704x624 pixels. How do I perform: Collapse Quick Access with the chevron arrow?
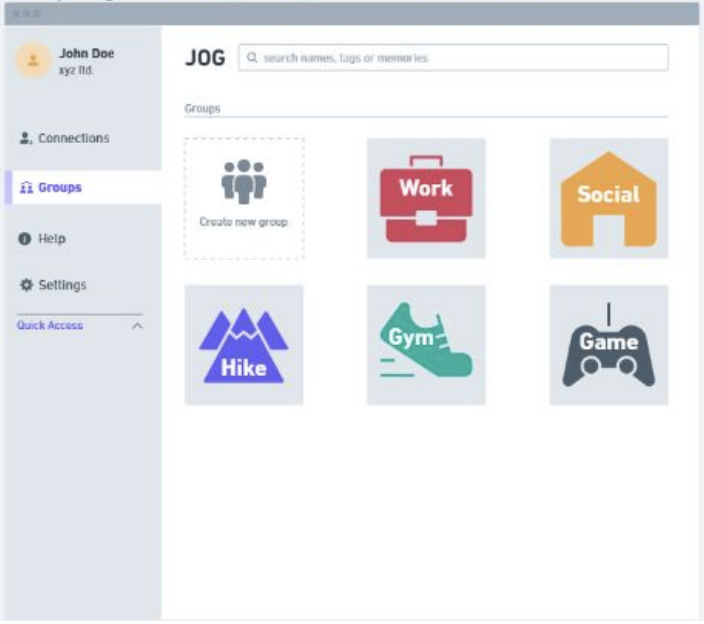pyautogui.click(x=137, y=326)
